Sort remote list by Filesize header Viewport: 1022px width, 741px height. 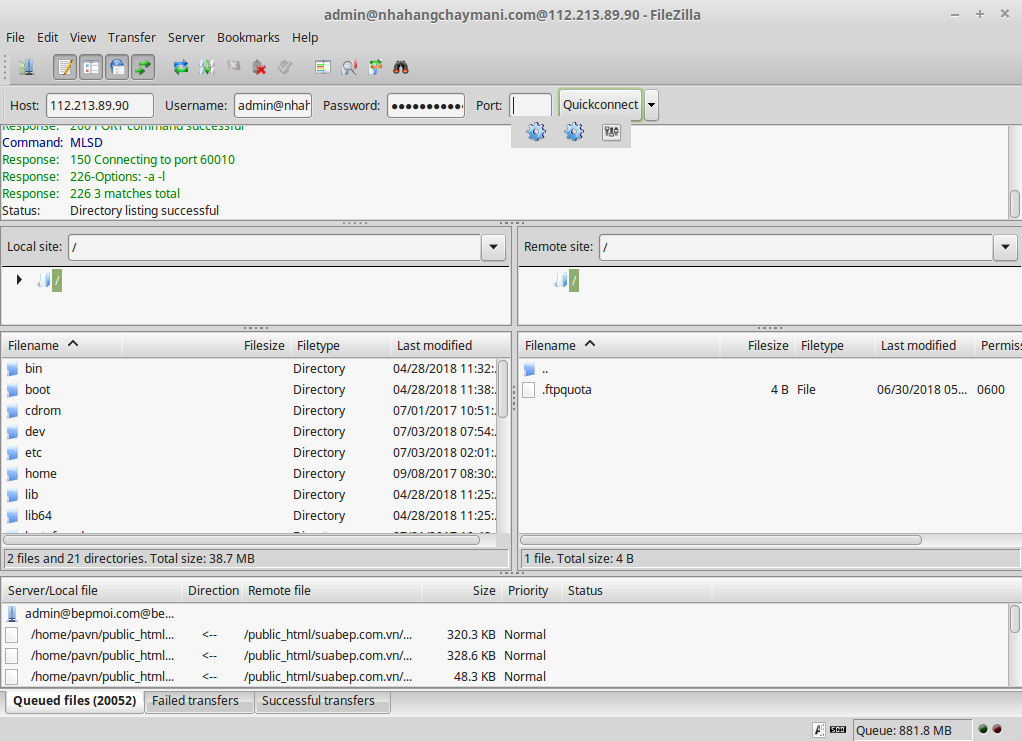point(757,345)
